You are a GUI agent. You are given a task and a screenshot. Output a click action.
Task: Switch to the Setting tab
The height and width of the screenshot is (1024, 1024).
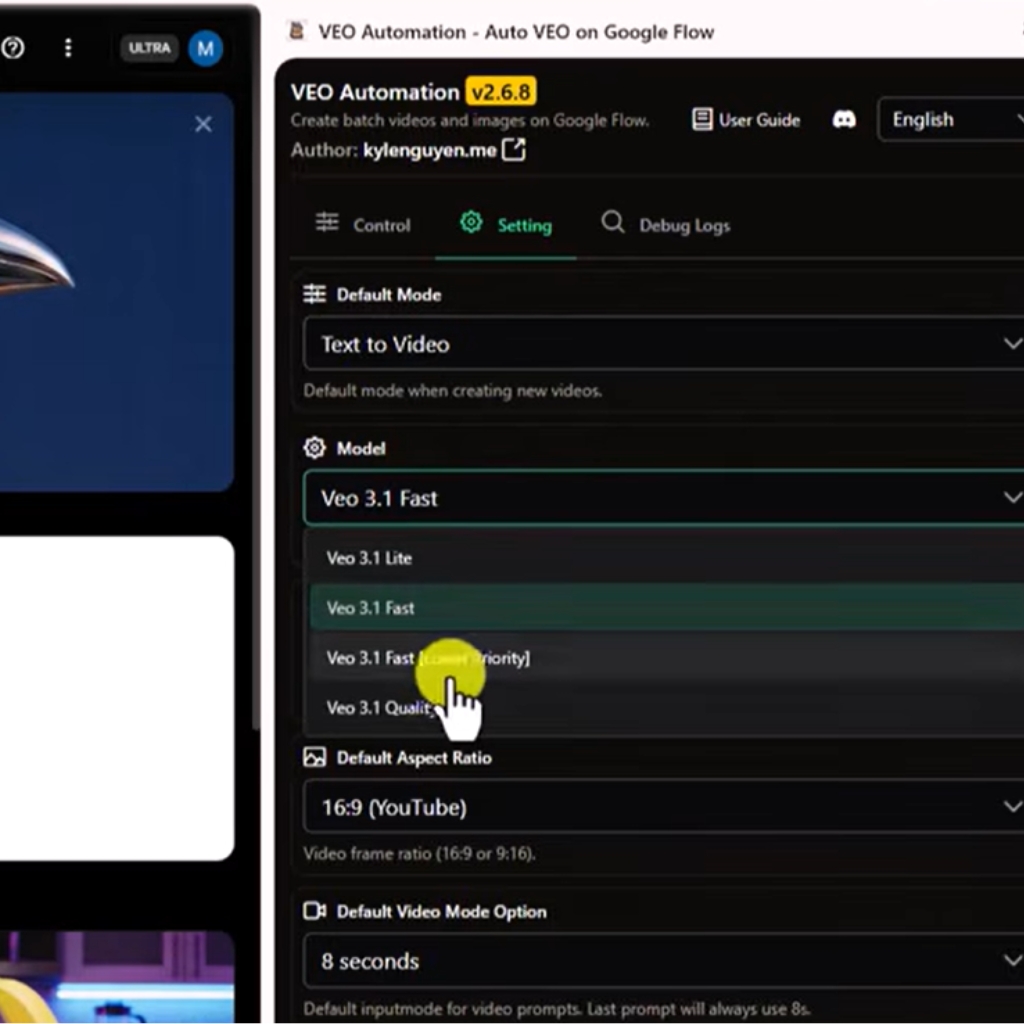(506, 225)
